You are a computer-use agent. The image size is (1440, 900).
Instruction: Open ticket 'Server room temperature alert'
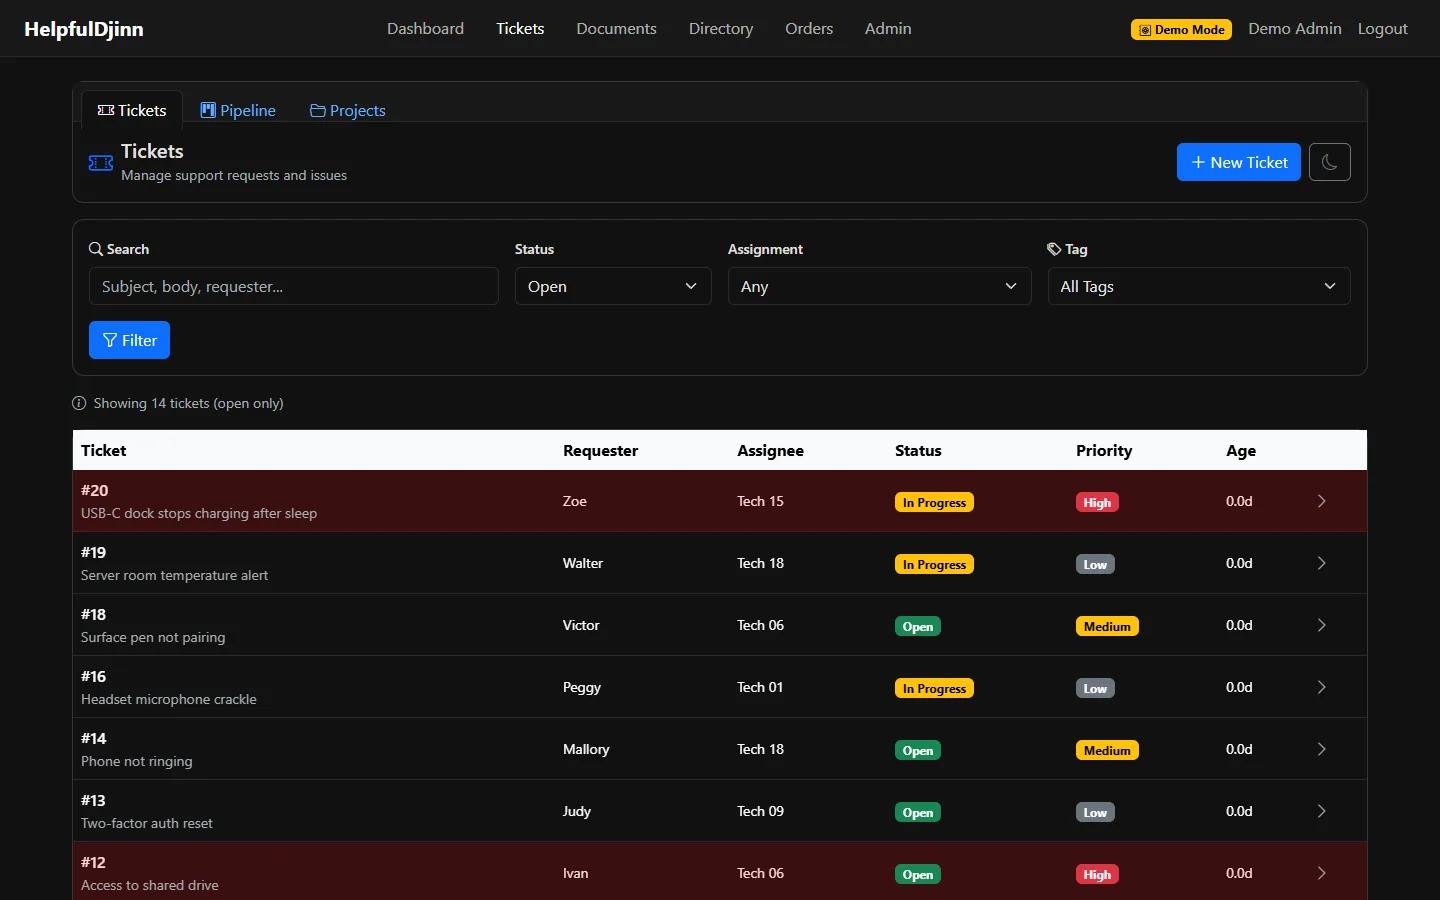(174, 575)
